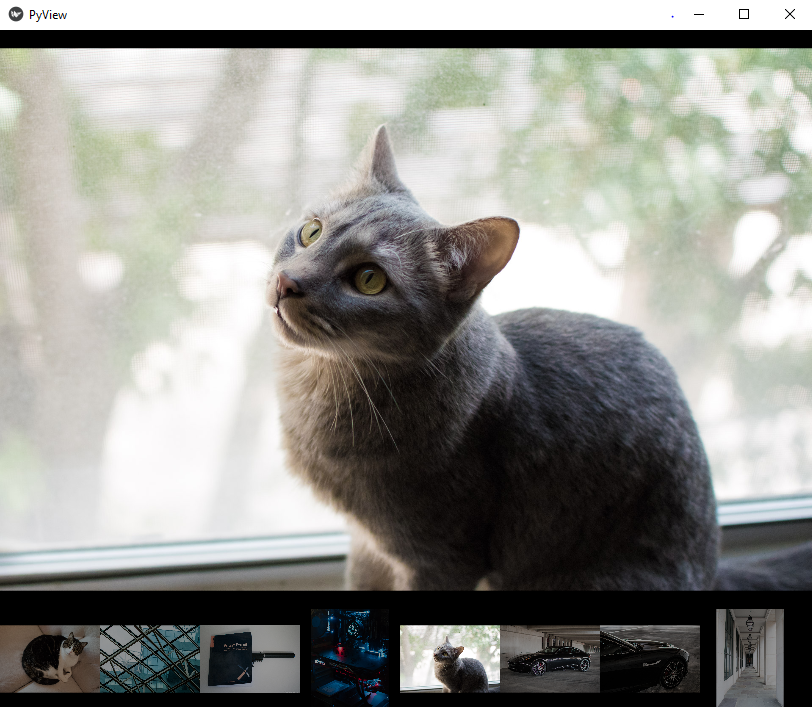Pick the corridor with lanterns thumbnail
The width and height of the screenshot is (812, 707).
(750, 658)
